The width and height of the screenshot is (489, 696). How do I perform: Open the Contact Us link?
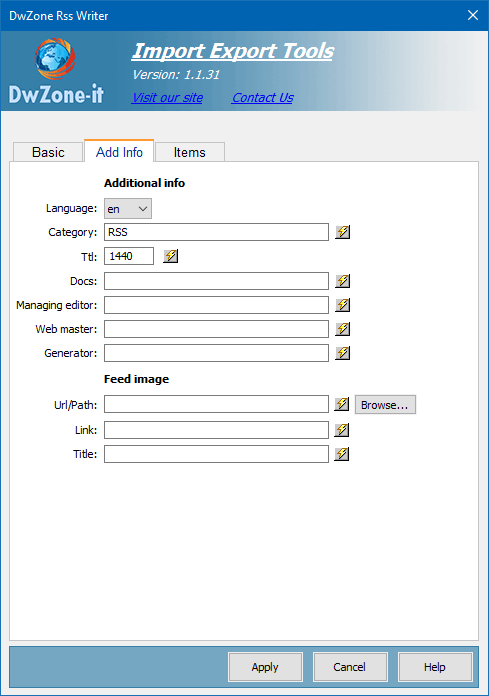point(263,98)
